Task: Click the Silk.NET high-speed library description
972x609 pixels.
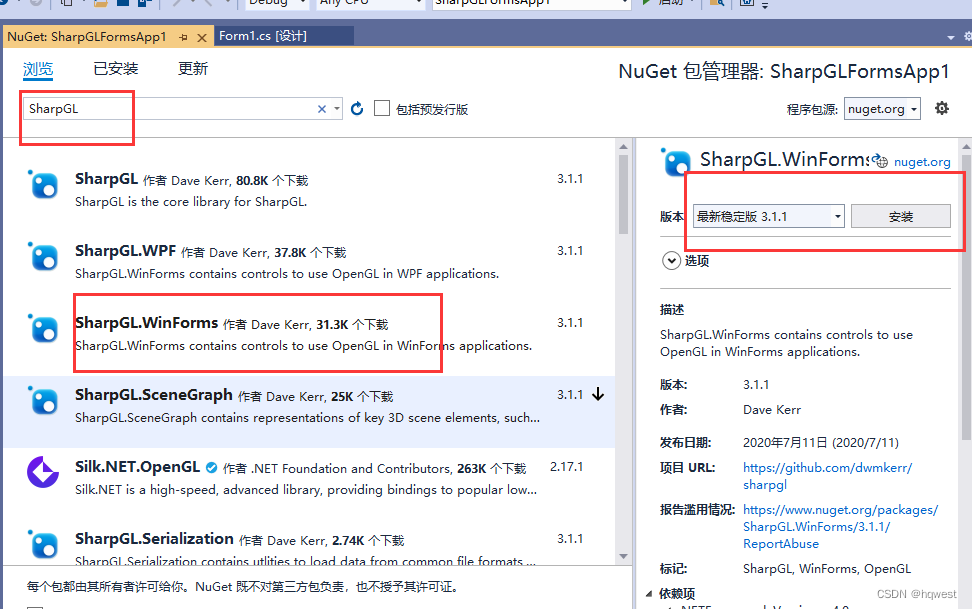Action: 306,489
